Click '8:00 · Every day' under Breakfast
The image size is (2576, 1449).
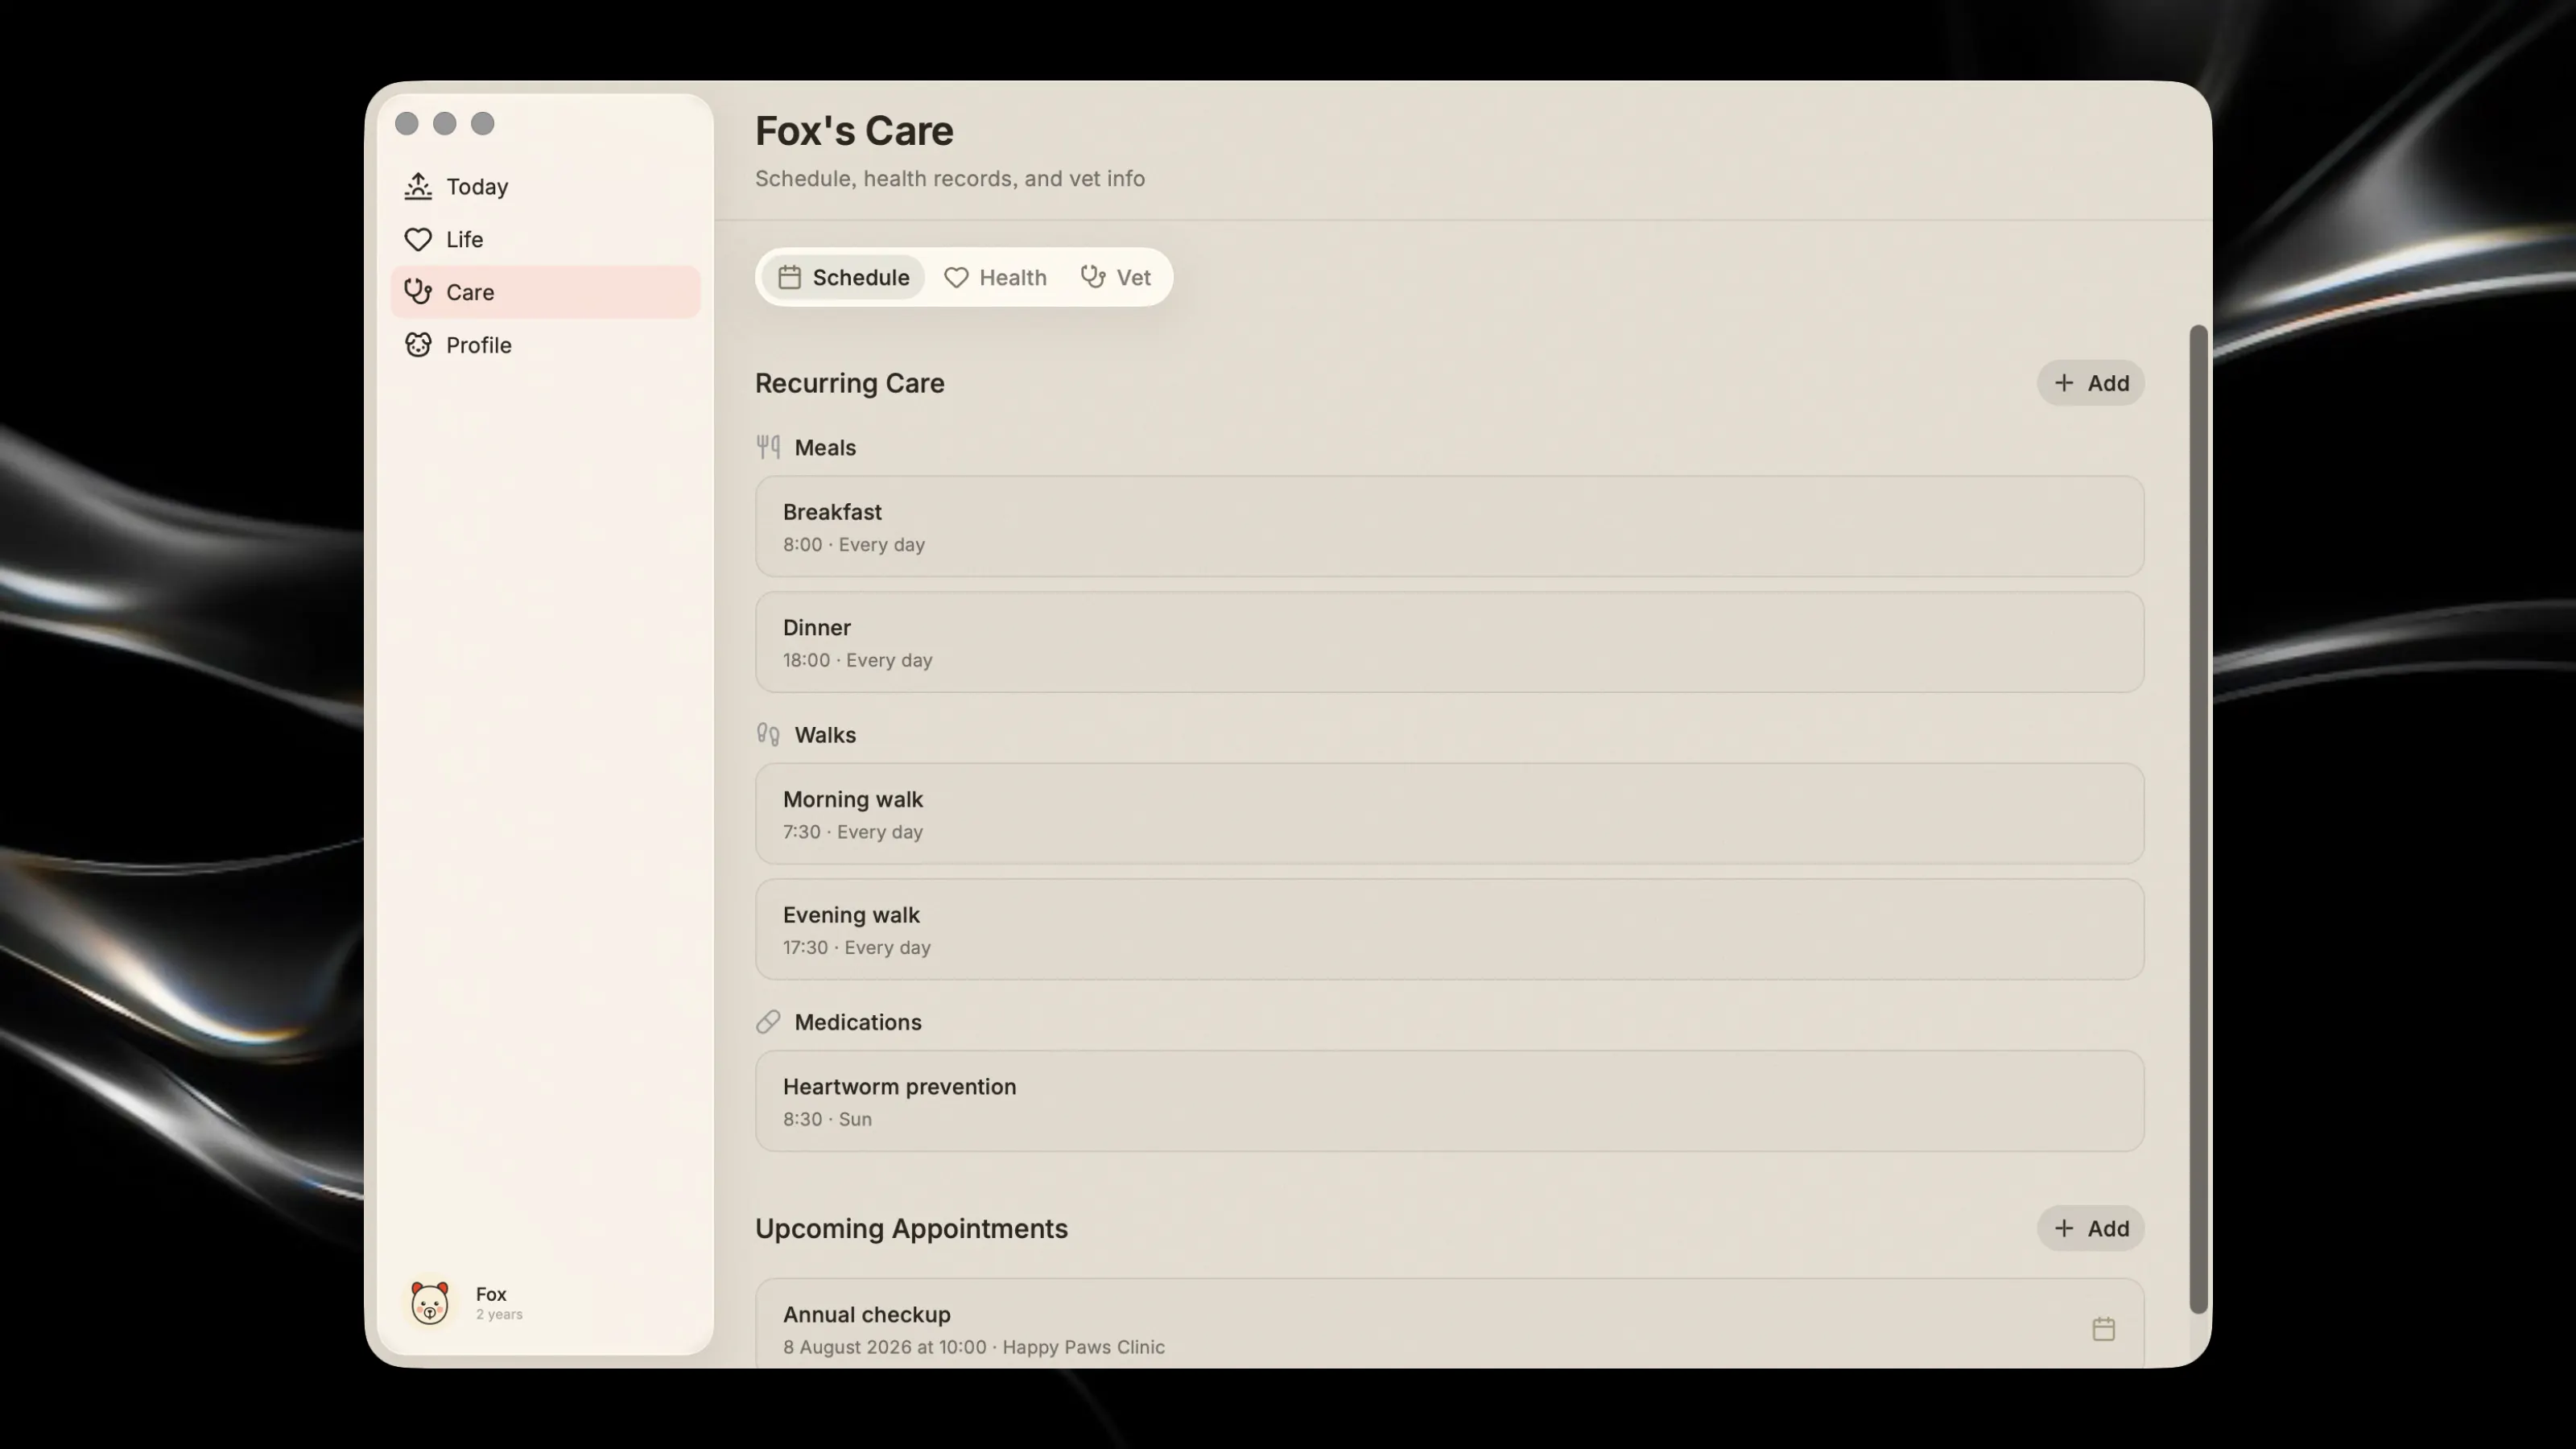[x=854, y=545]
